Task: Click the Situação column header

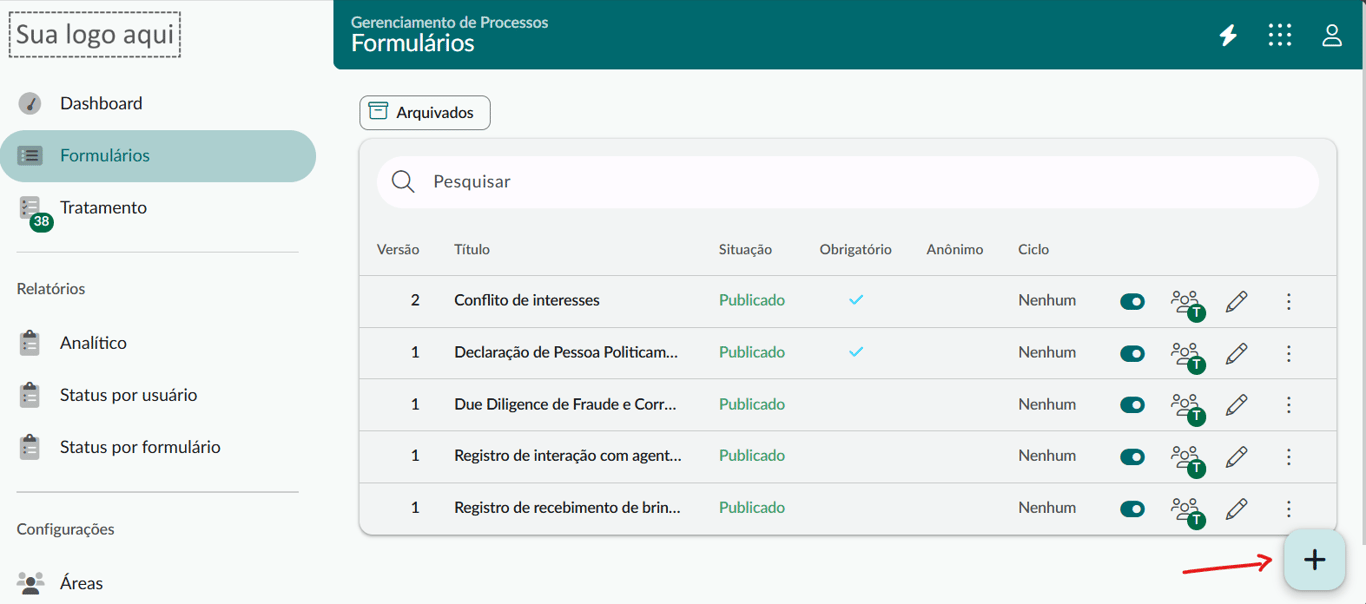Action: (745, 250)
